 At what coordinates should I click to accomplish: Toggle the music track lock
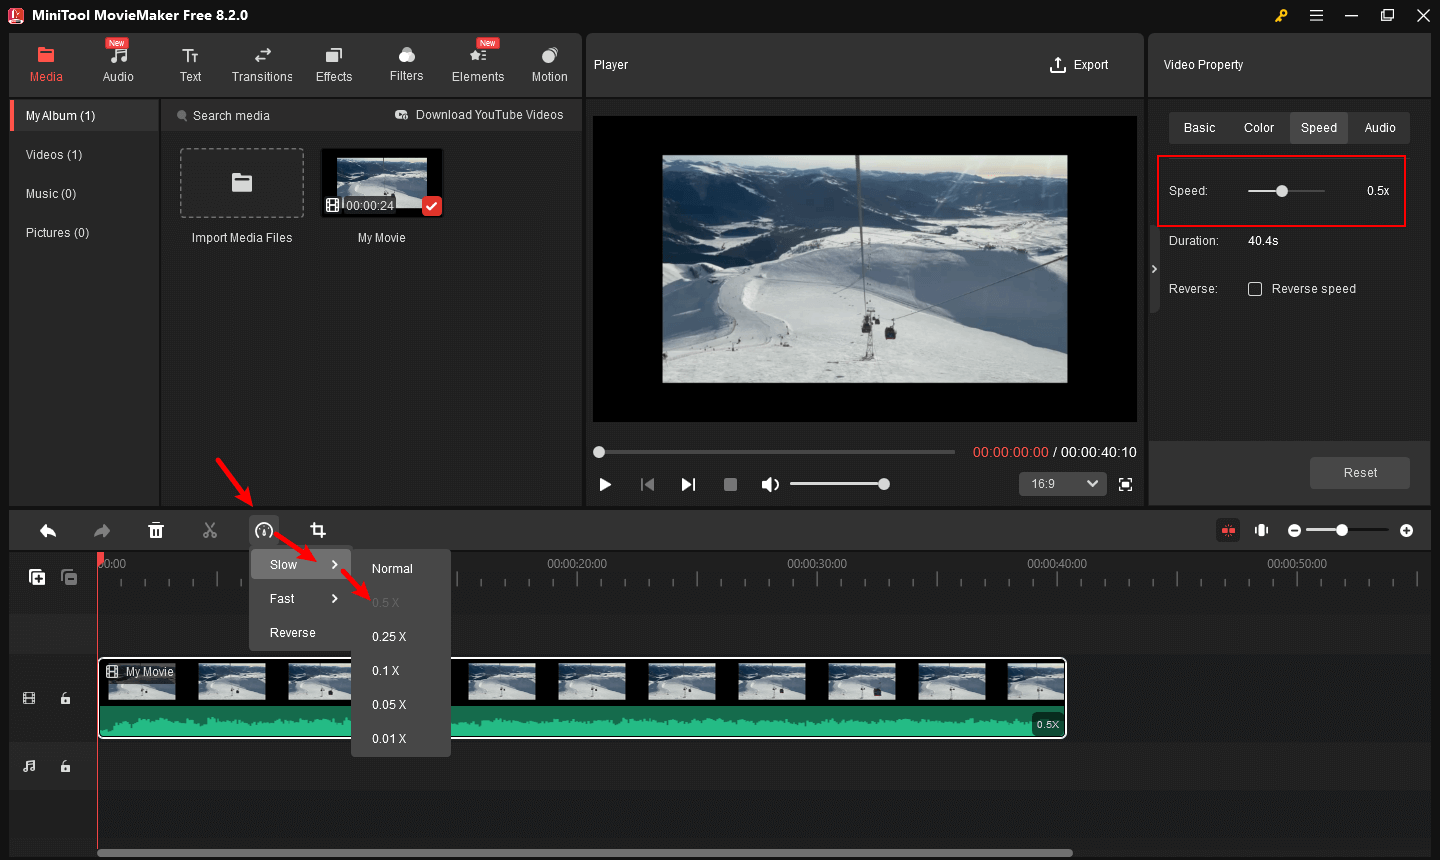[65, 766]
